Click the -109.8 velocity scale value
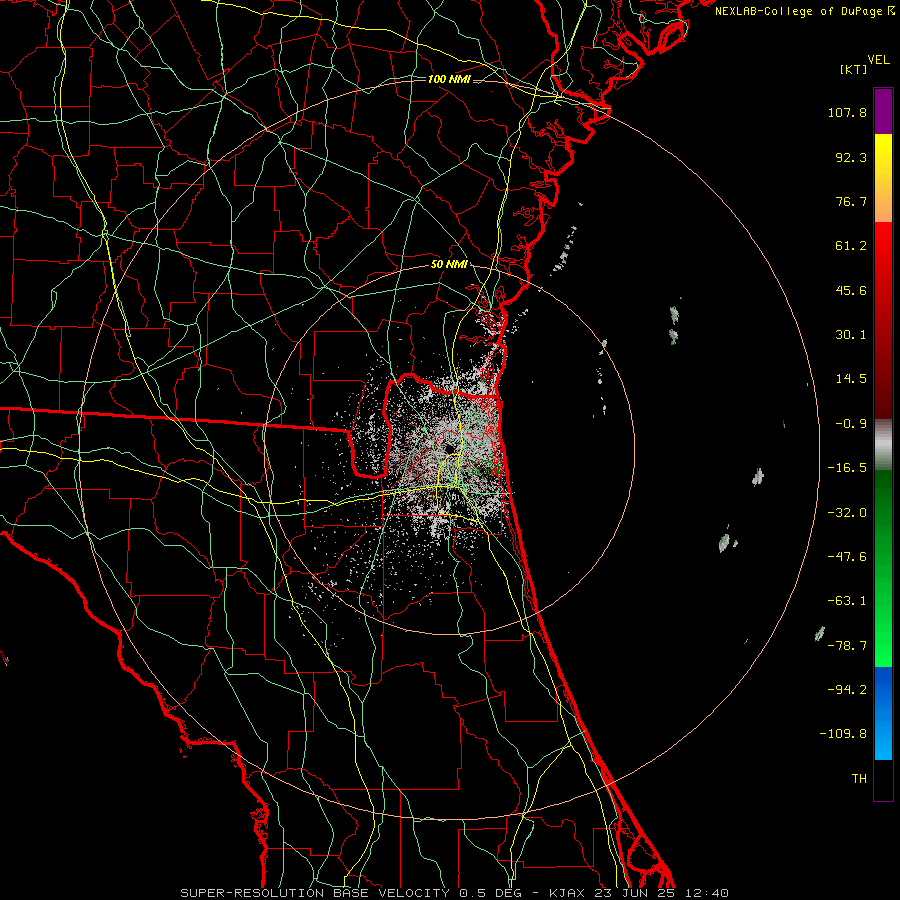Screen dimensions: 900x900 click(843, 734)
